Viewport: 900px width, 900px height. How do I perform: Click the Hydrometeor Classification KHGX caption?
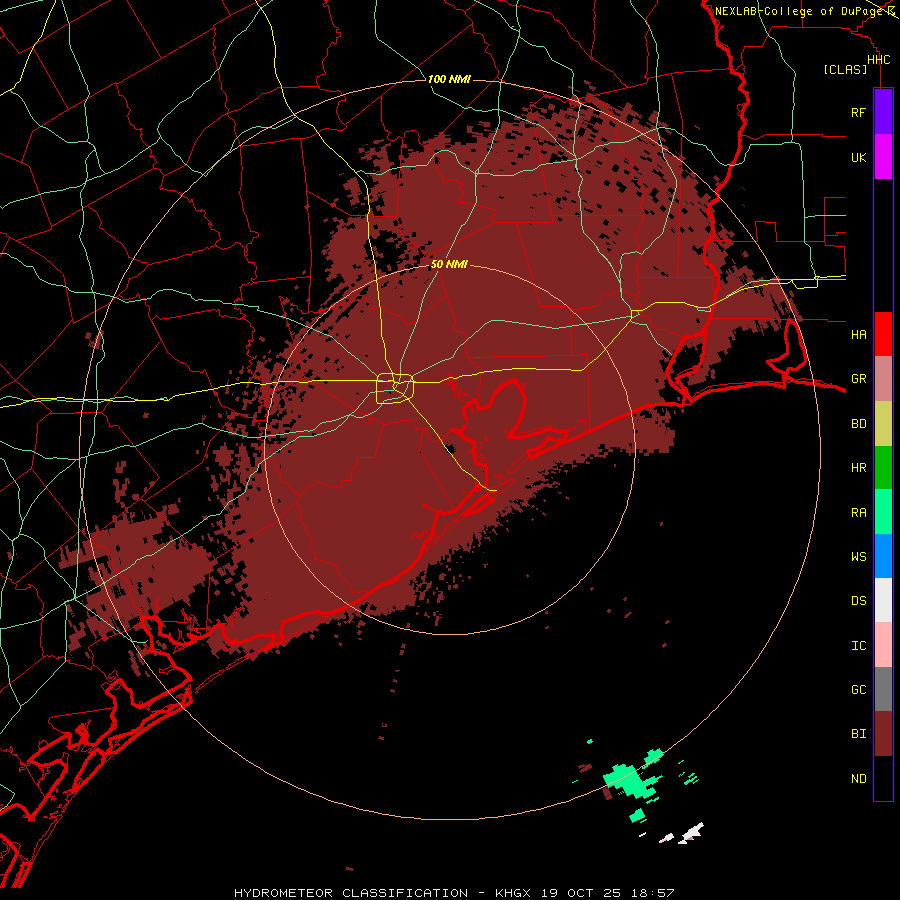pyautogui.click(x=454, y=893)
